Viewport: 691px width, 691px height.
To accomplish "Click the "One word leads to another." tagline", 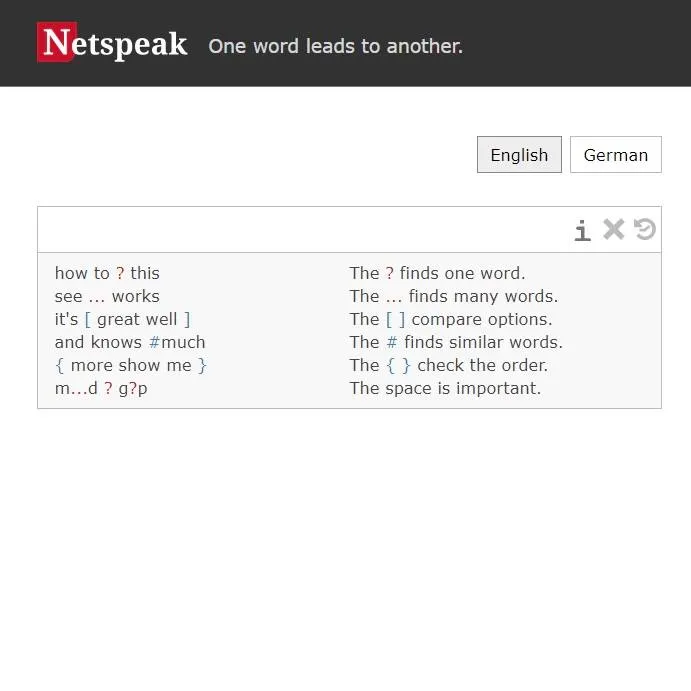I will click(x=335, y=46).
